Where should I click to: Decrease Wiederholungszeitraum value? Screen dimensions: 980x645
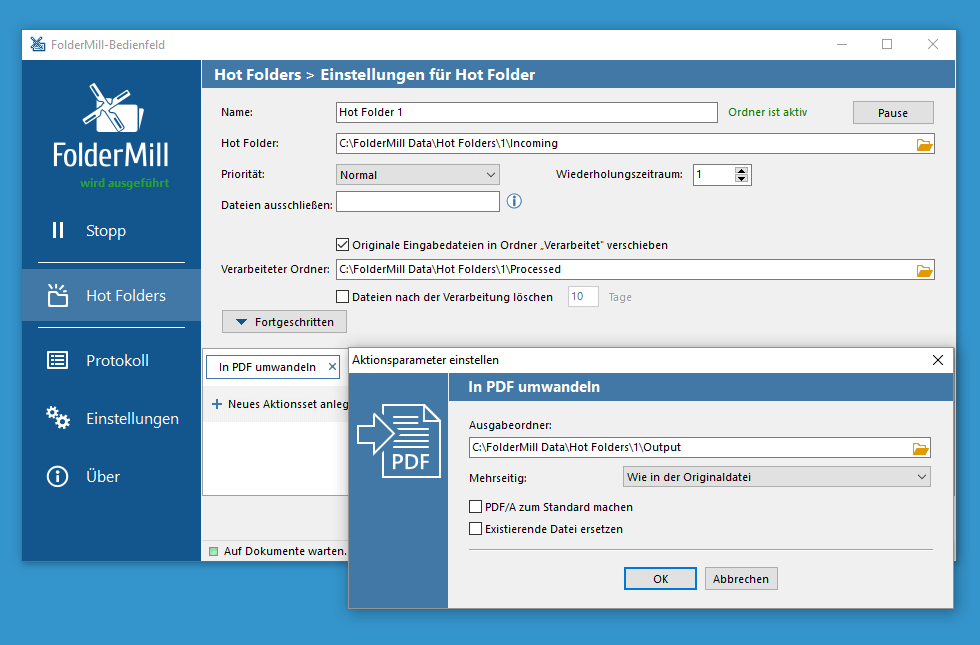click(x=741, y=179)
